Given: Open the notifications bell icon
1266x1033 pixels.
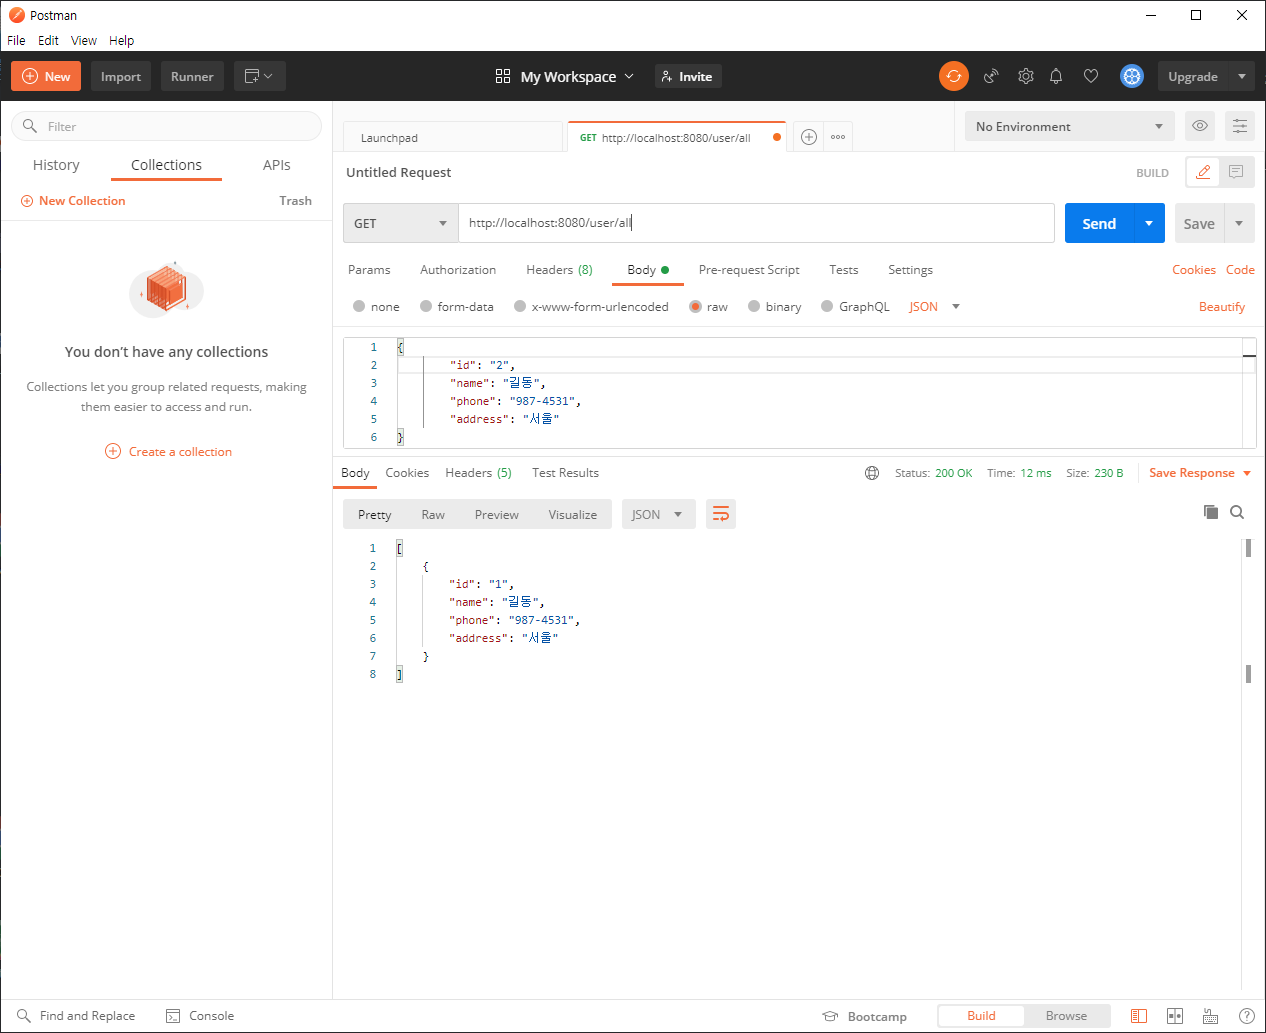Looking at the screenshot, I should 1056,76.
